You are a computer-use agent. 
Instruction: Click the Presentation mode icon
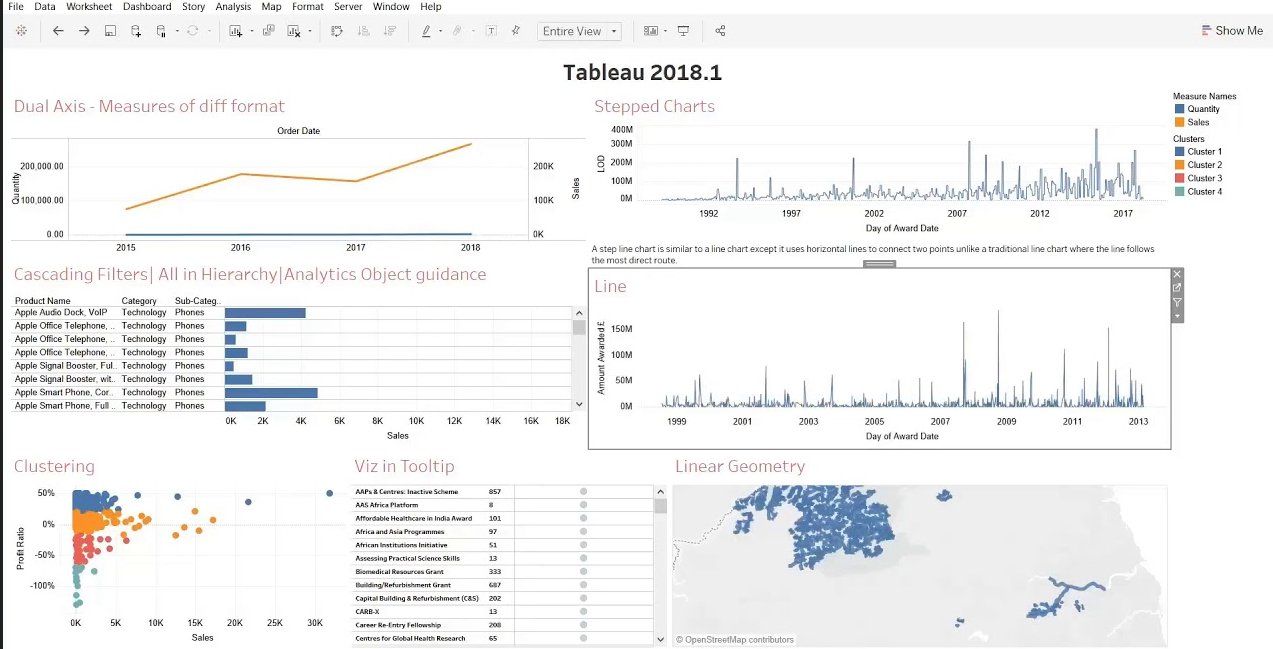[684, 31]
